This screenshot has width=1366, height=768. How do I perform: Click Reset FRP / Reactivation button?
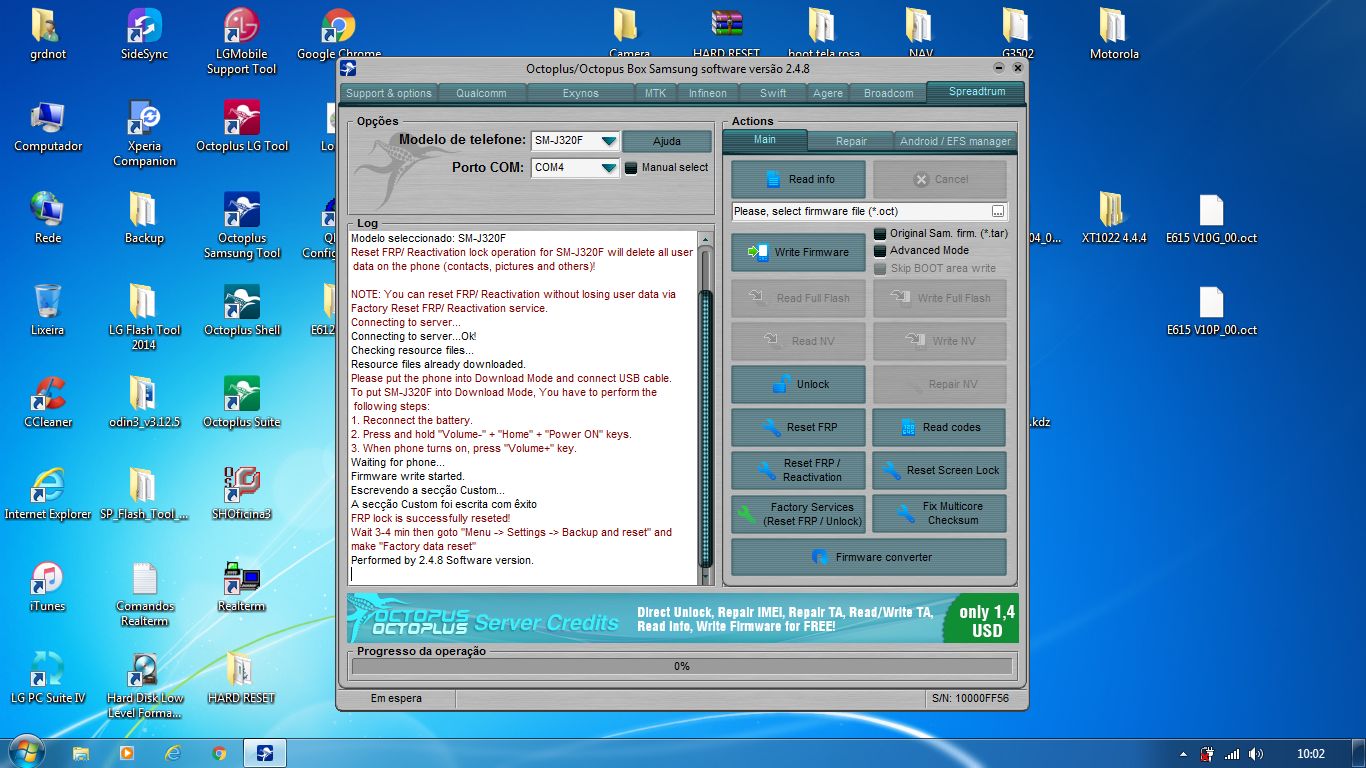799,470
